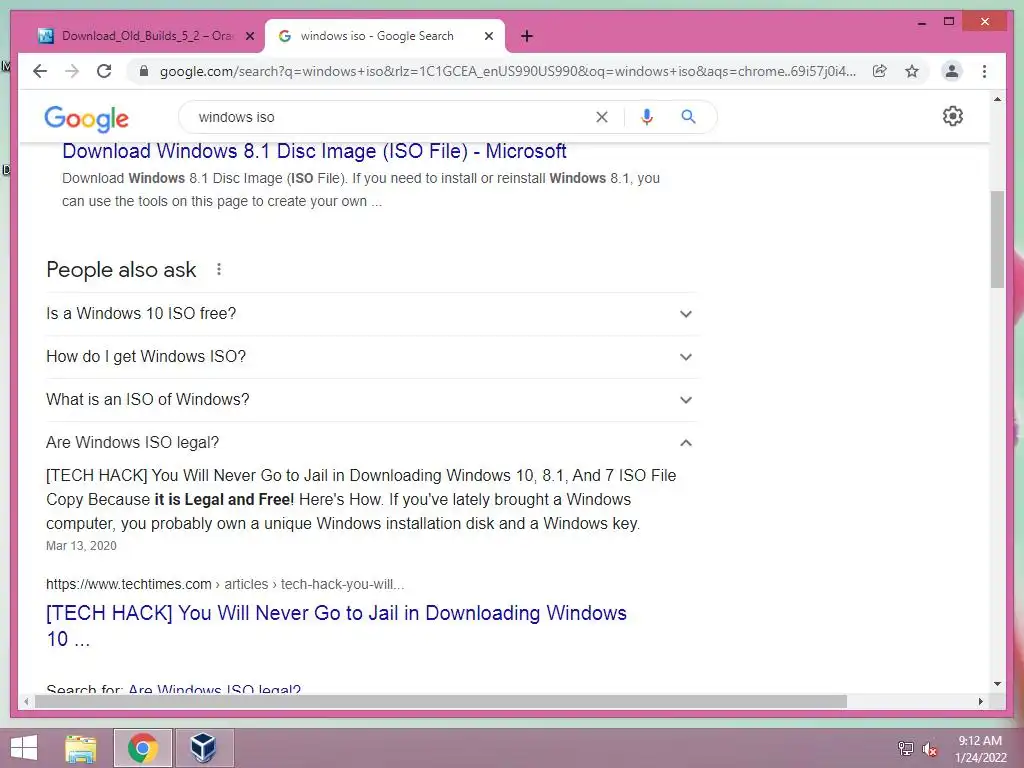Image resolution: width=1024 pixels, height=768 pixels.
Task: Click the Chrome address bar URL
Action: tap(507, 71)
